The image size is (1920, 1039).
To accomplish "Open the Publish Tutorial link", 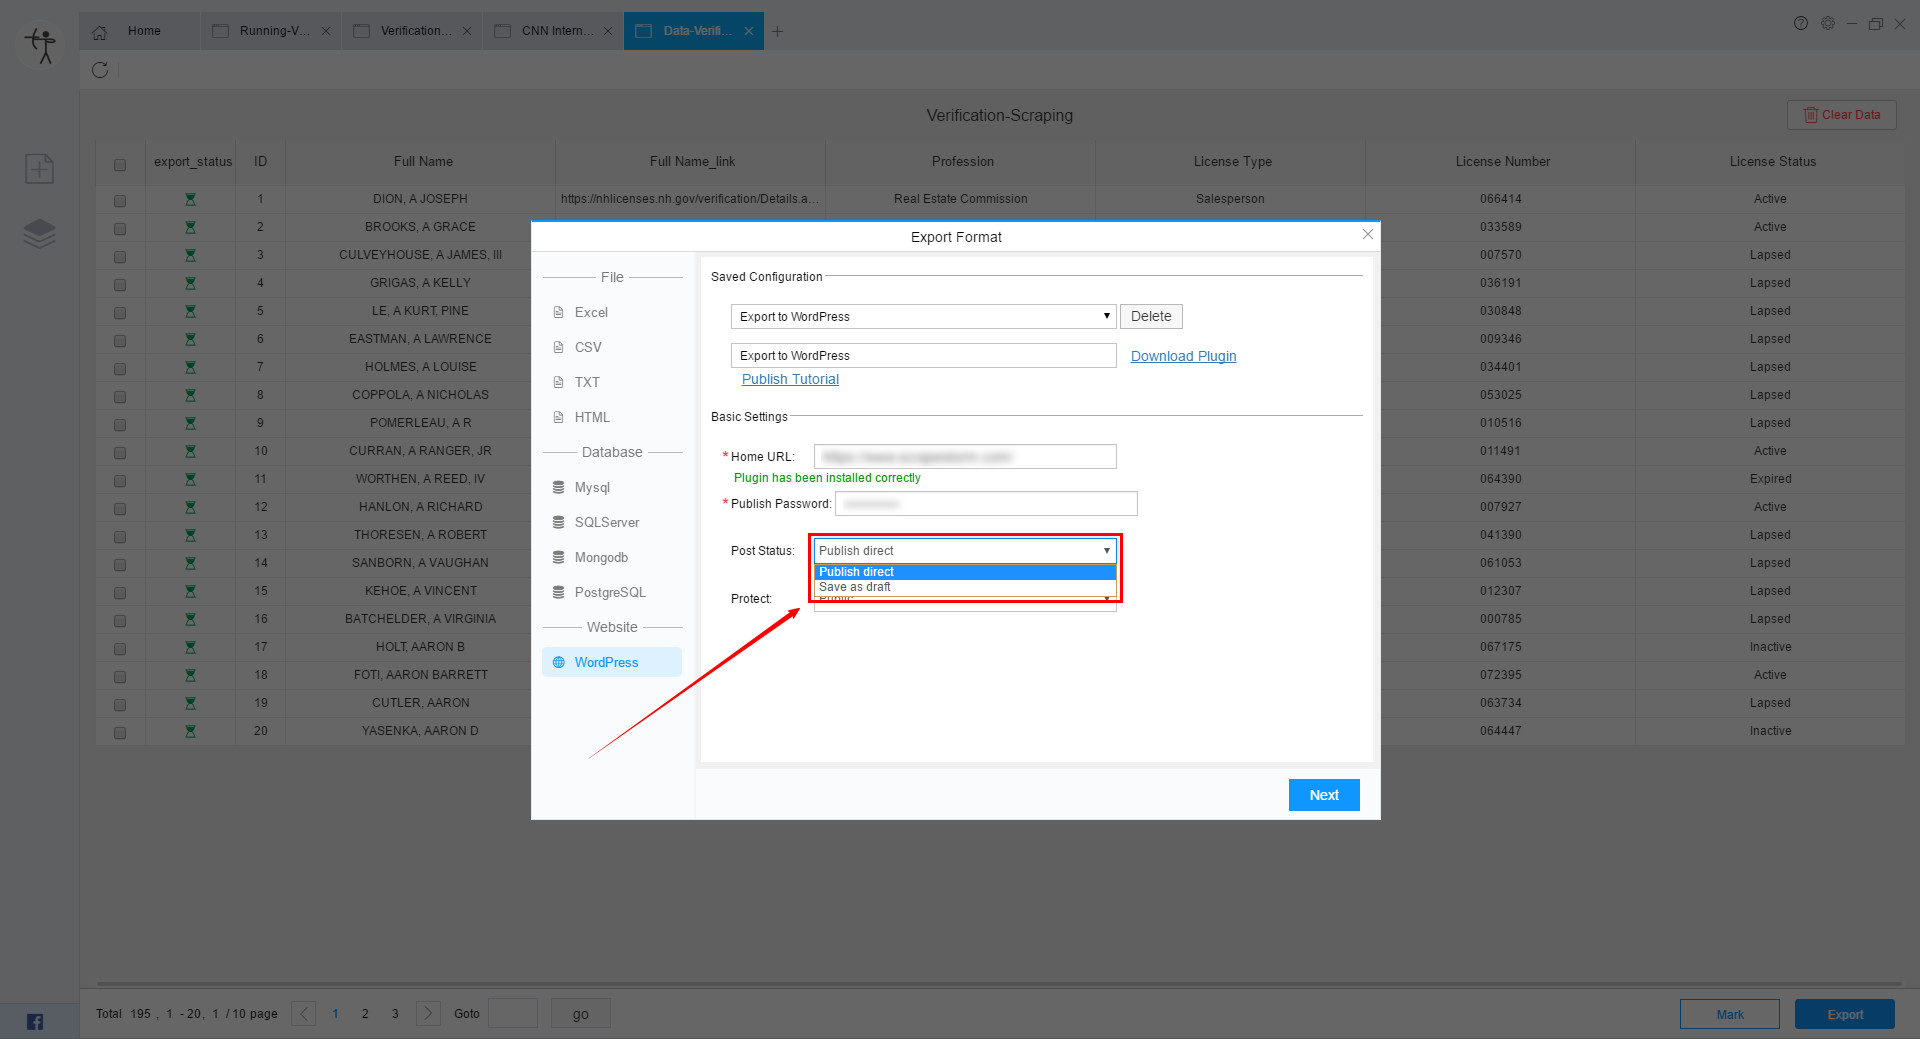I will click(x=790, y=379).
